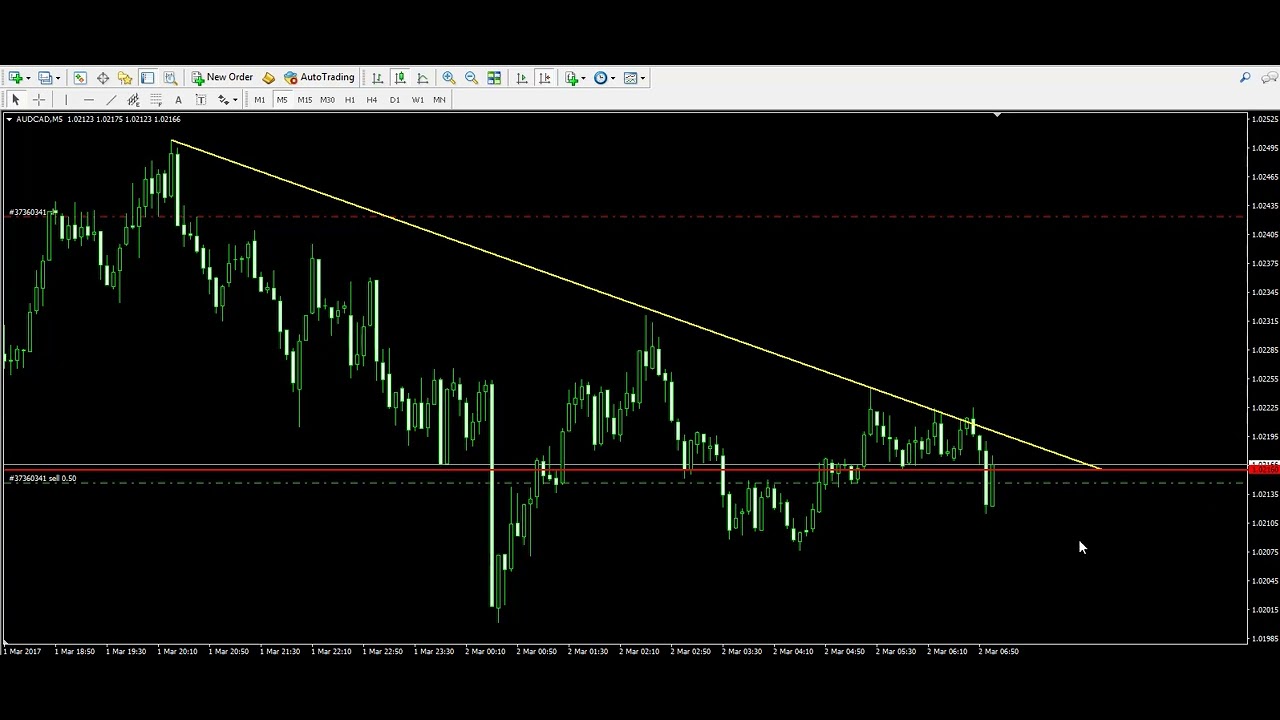
Task: Click the New Order button
Action: (222, 77)
